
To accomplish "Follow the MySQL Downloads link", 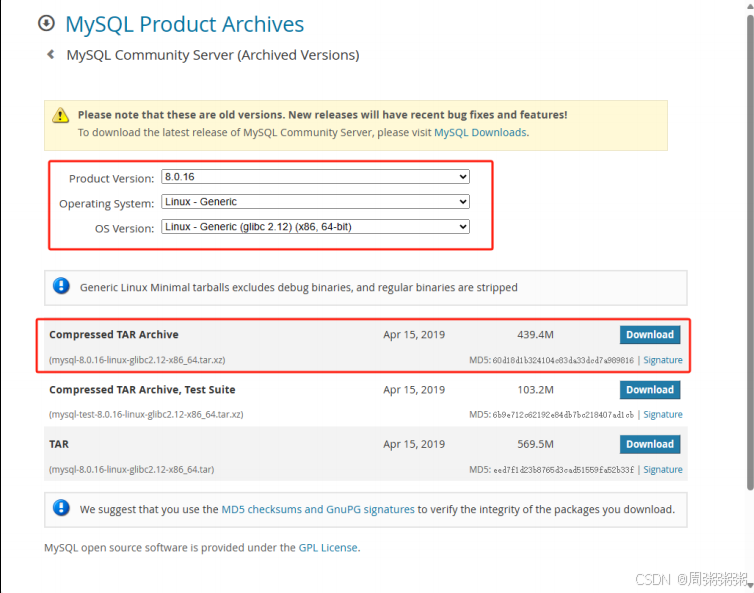I will tap(480, 132).
